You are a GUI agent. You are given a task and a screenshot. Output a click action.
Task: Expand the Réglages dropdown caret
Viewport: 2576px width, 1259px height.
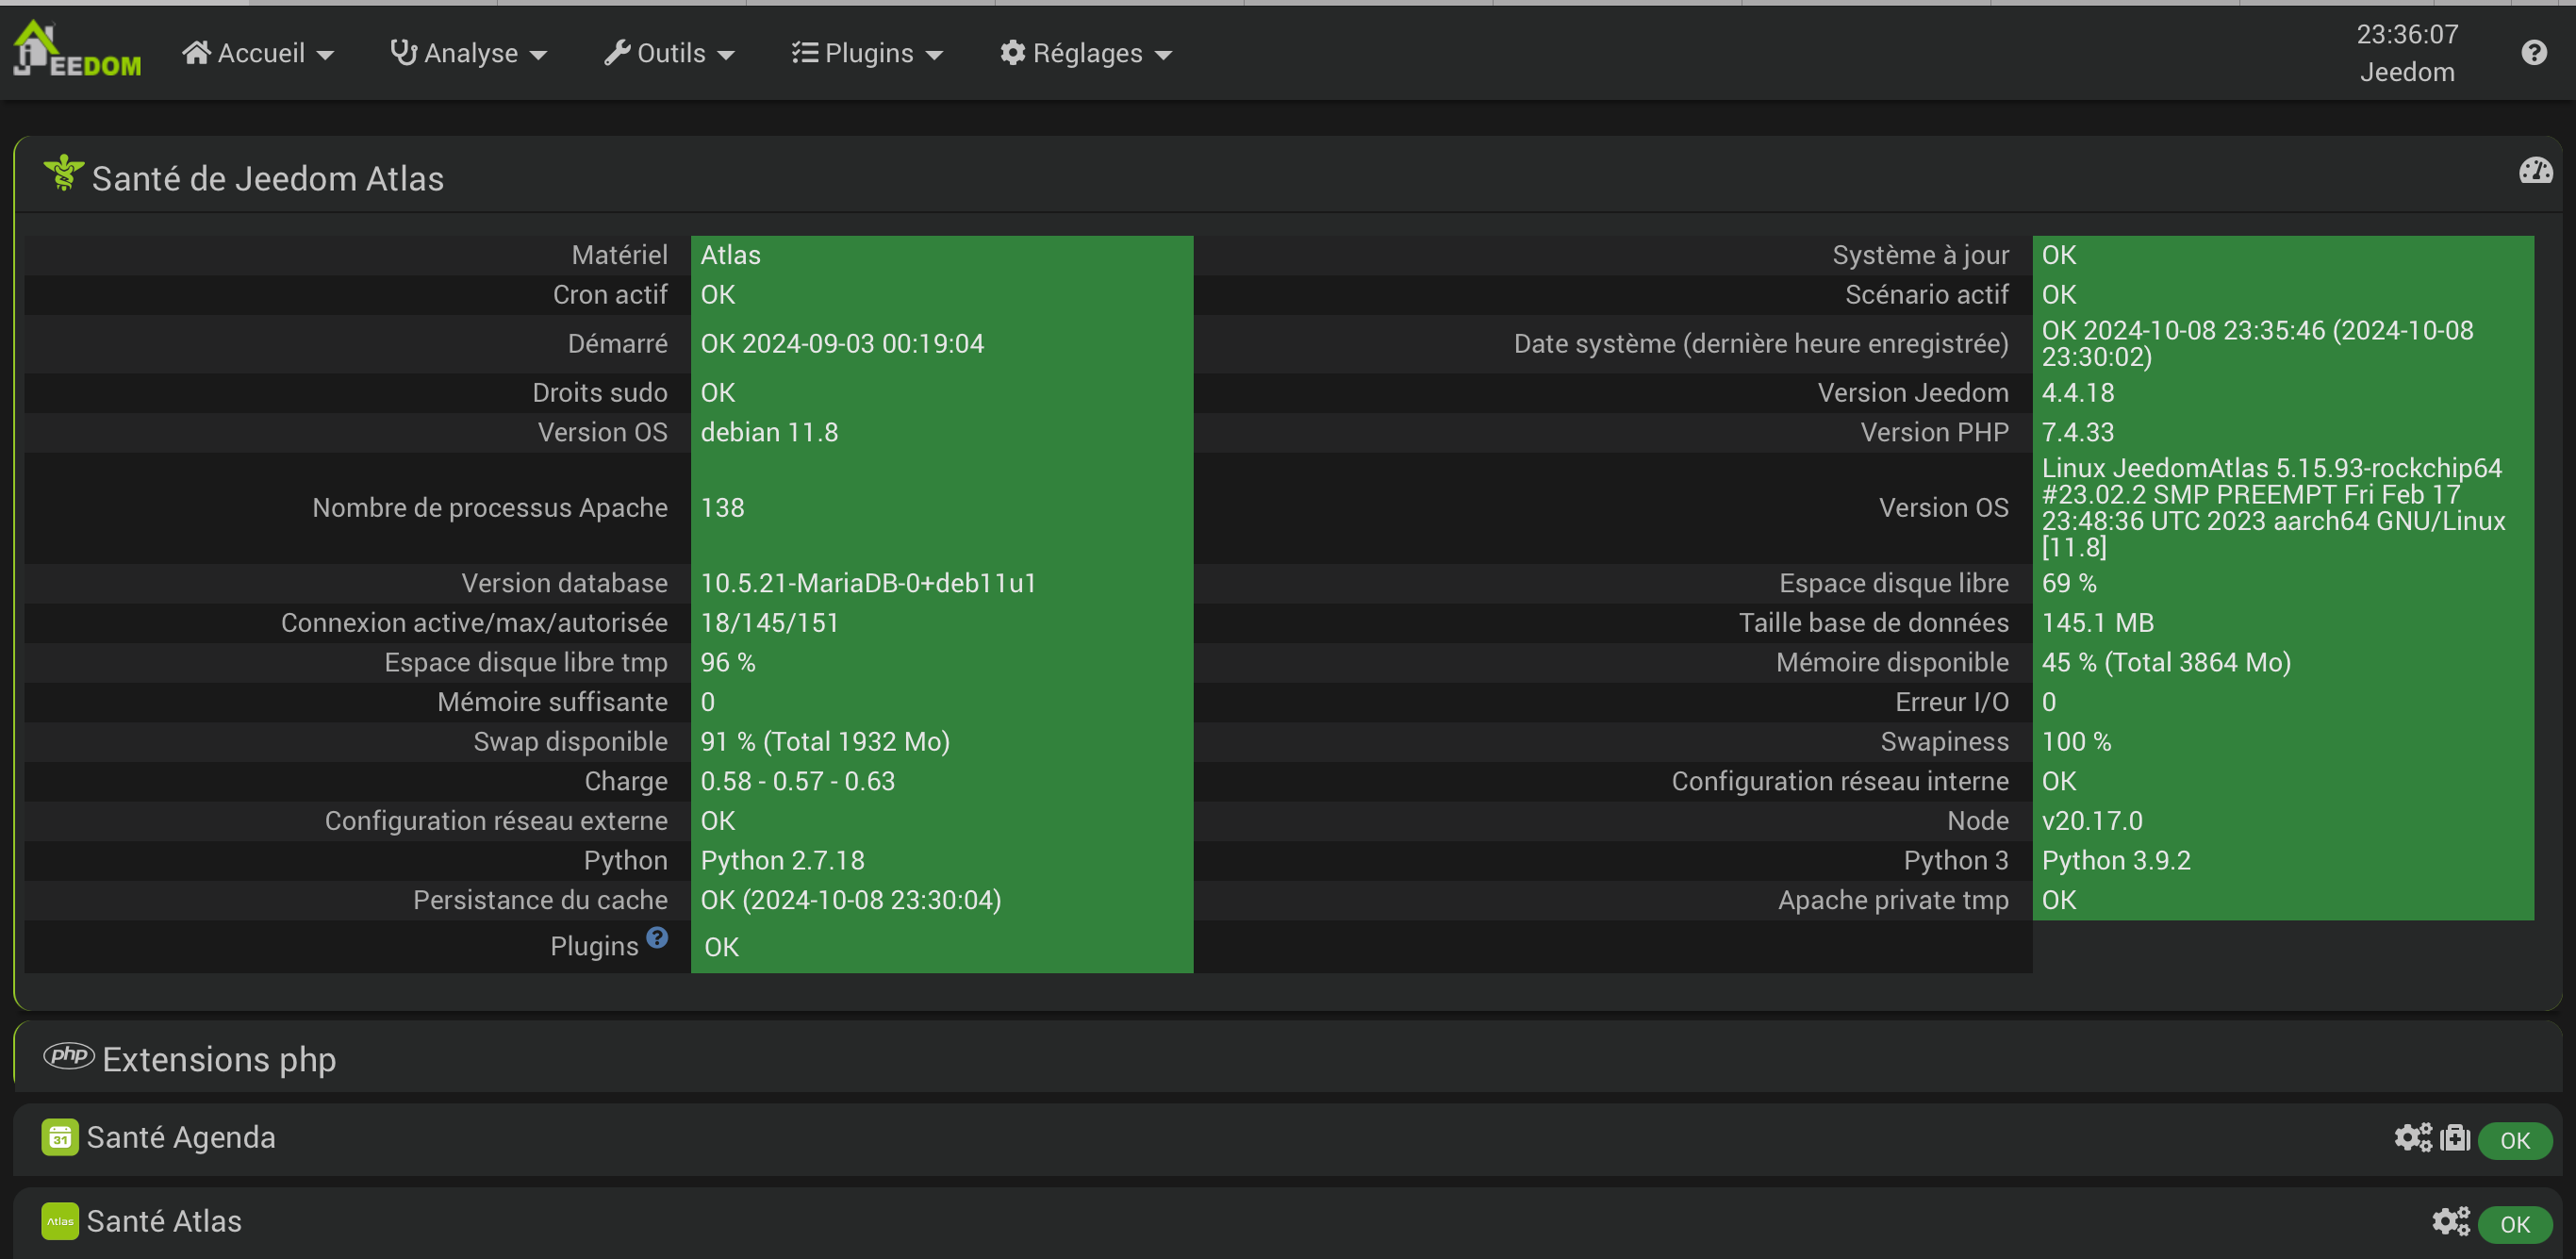[1163, 56]
